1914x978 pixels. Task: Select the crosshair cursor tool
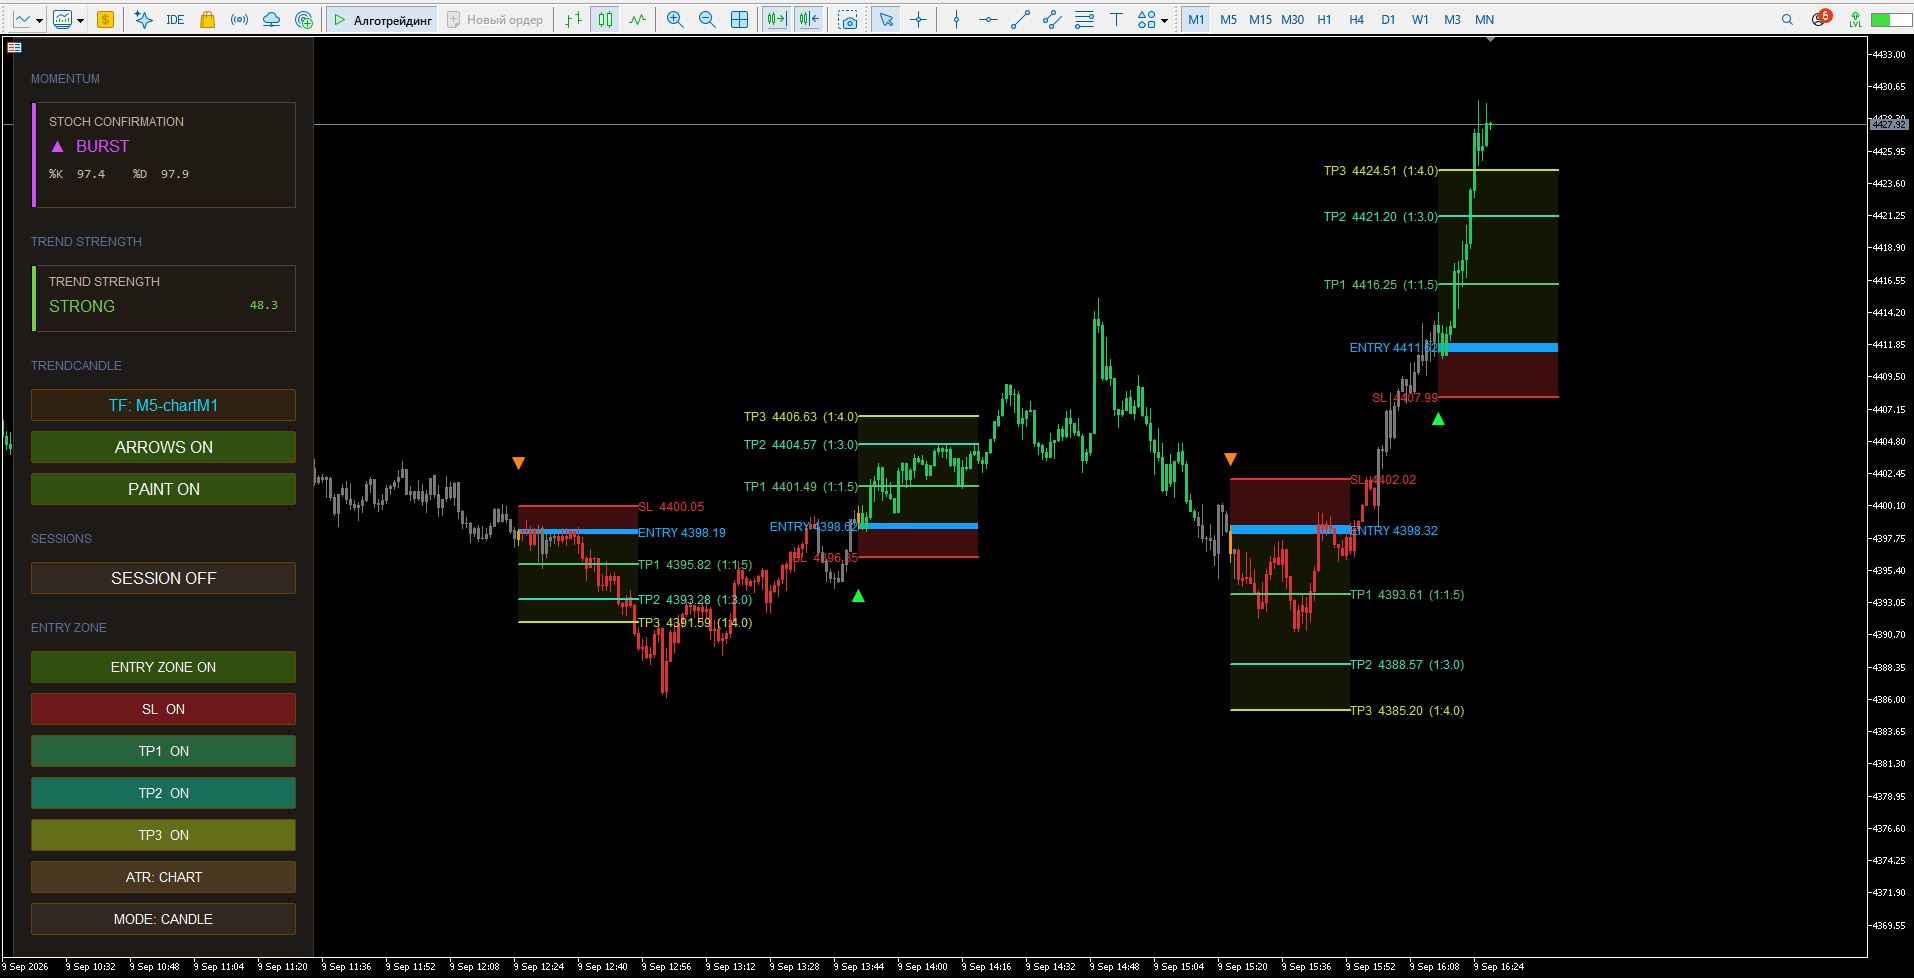click(919, 19)
